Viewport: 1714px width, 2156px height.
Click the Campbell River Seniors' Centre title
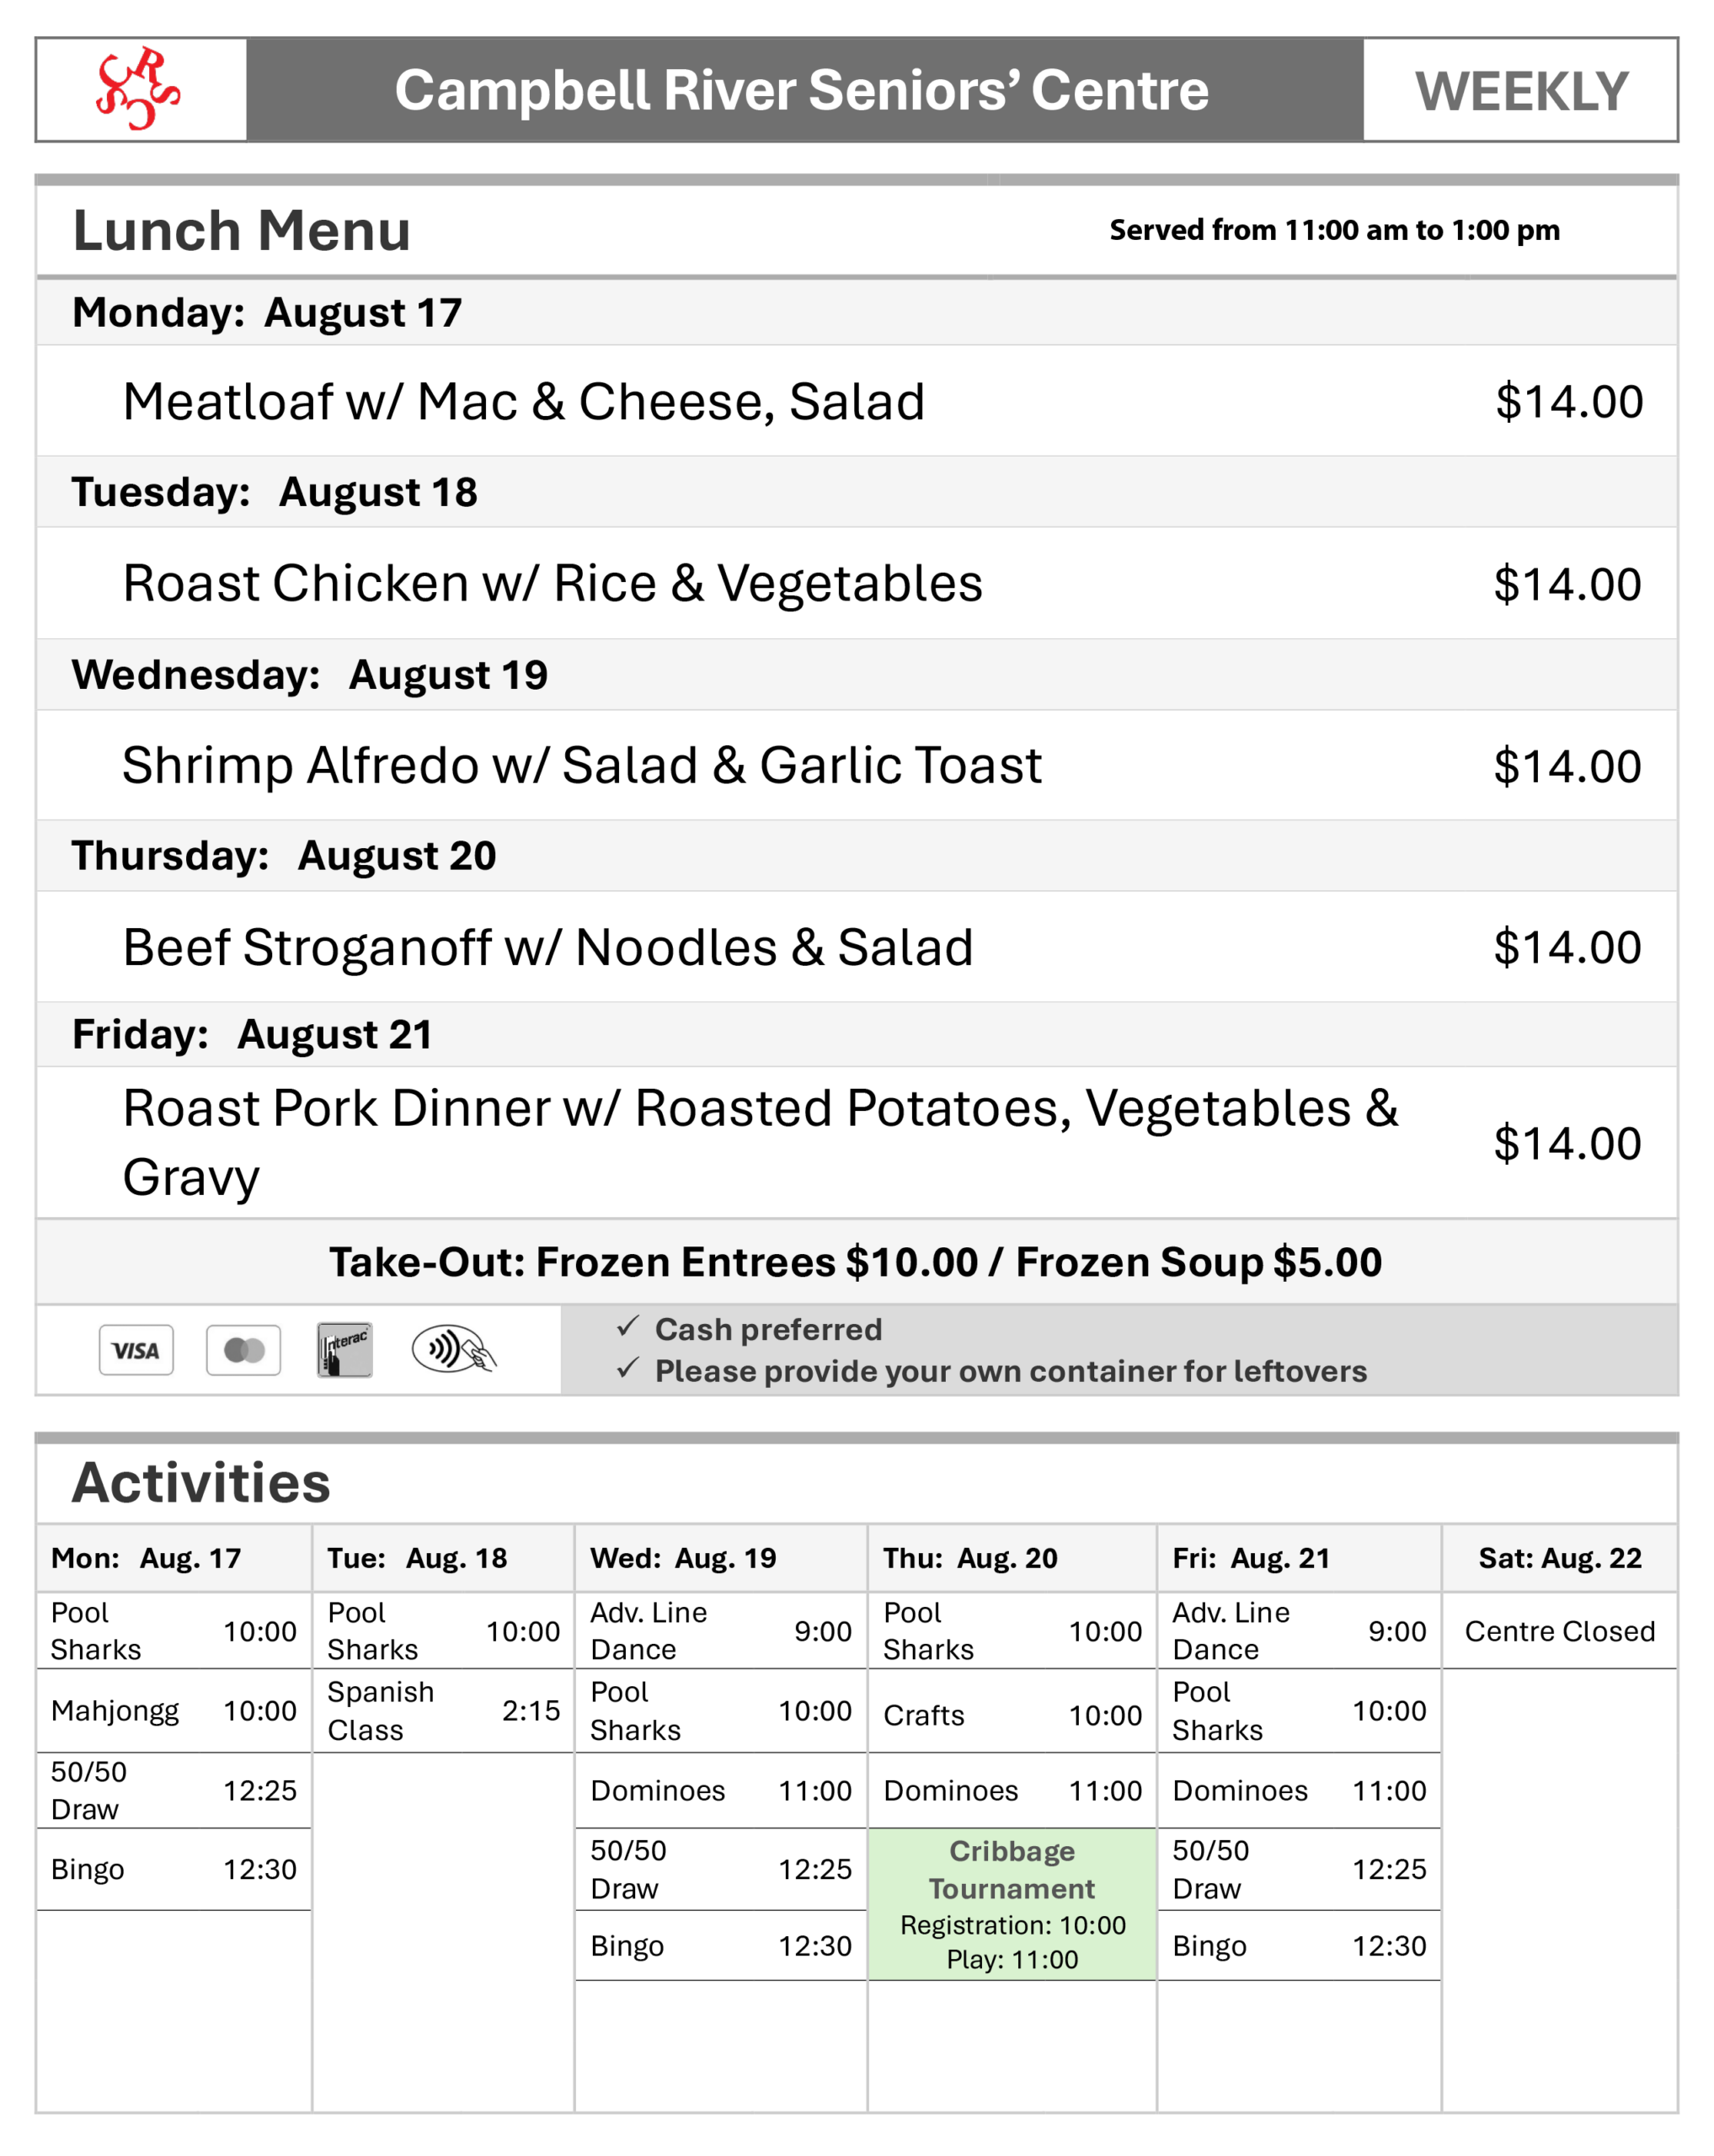[x=802, y=90]
